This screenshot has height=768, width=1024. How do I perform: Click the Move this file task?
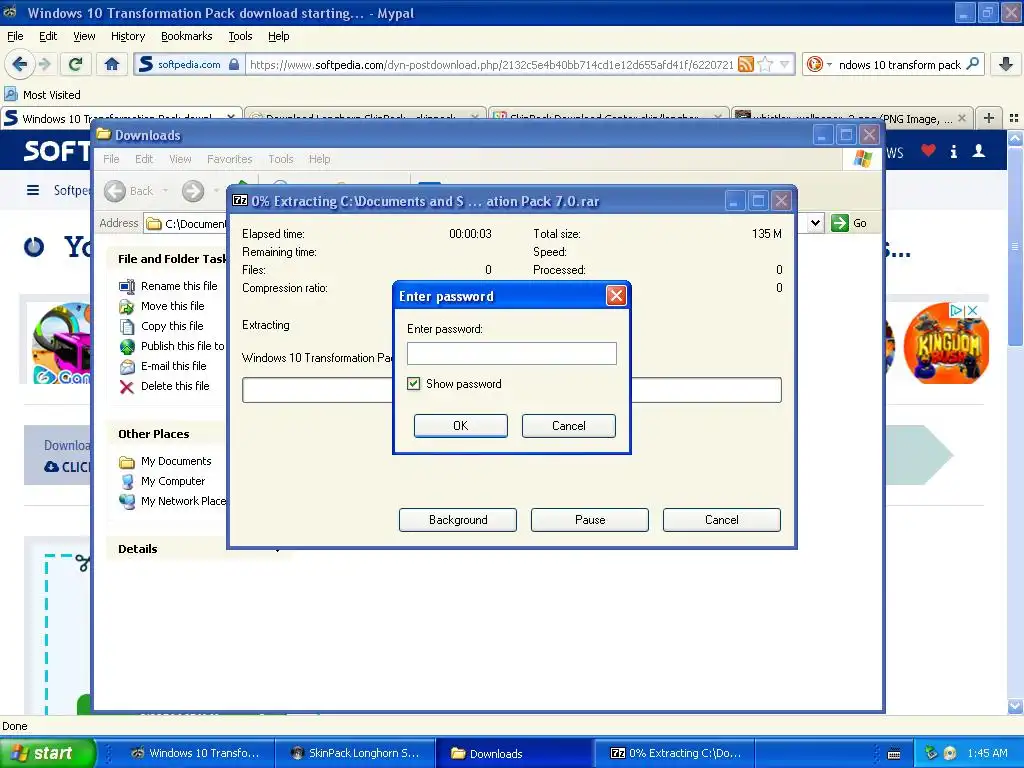coord(161,306)
